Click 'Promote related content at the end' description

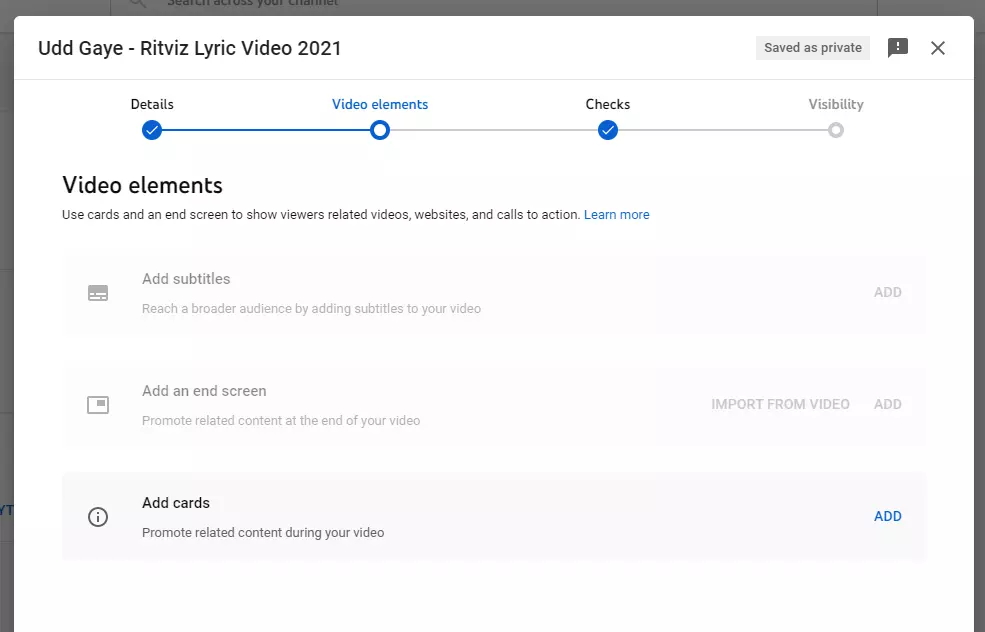pos(281,420)
